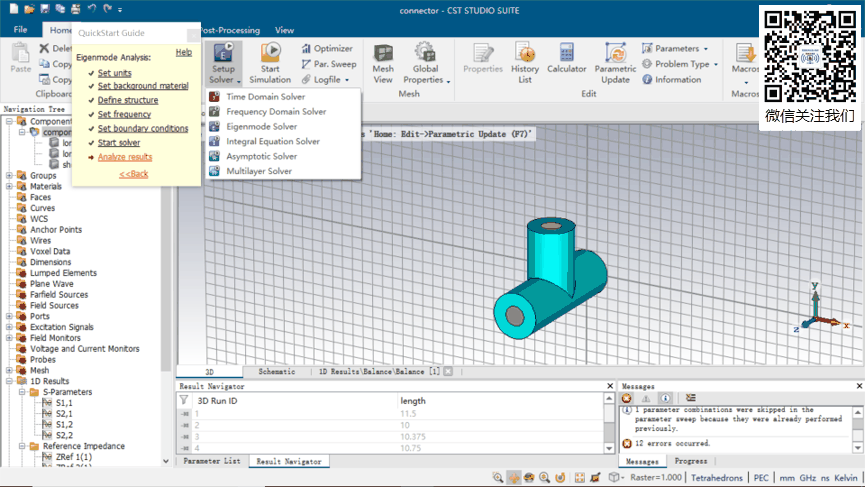This screenshot has height=487, width=865.
Task: Choose Time Domain Solver menu entry
Action: point(265,97)
